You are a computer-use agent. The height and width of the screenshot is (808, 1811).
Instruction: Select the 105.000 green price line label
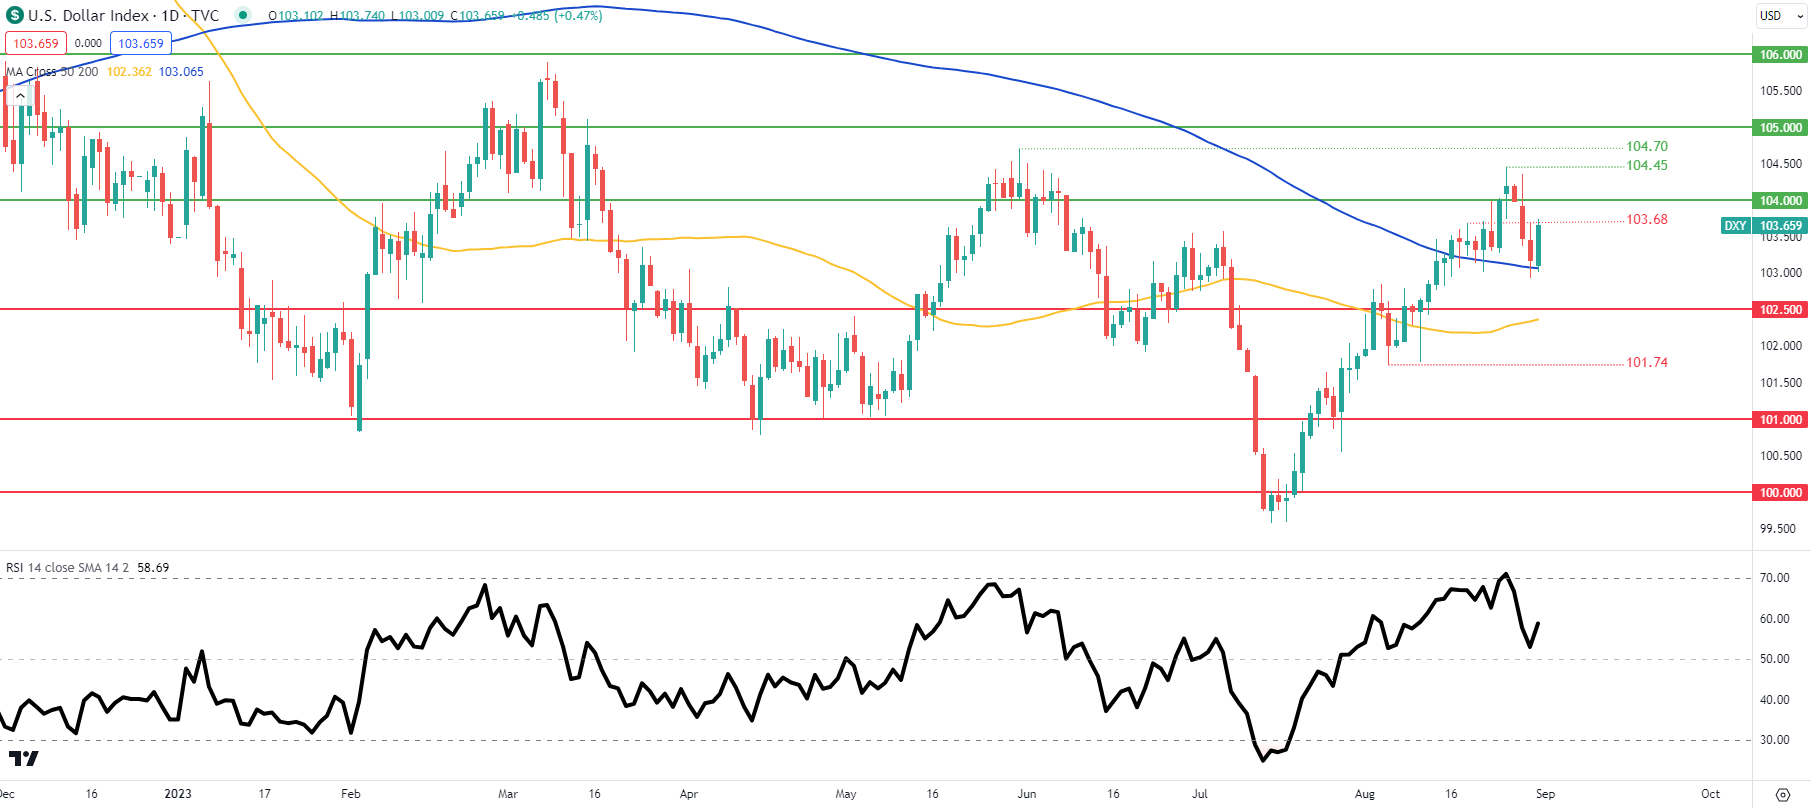pos(1781,127)
